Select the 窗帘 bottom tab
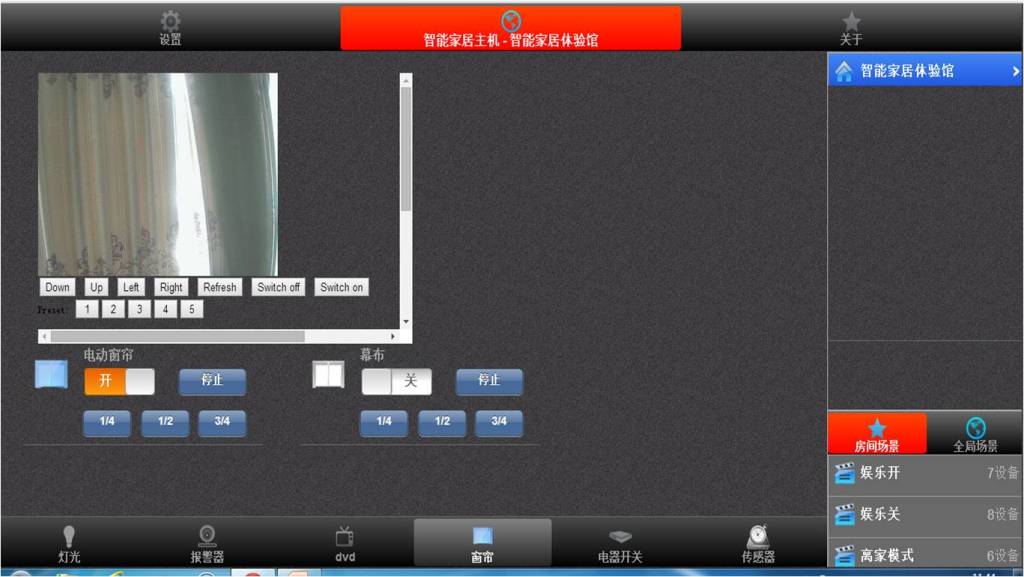The height and width of the screenshot is (577, 1024). (x=482, y=542)
